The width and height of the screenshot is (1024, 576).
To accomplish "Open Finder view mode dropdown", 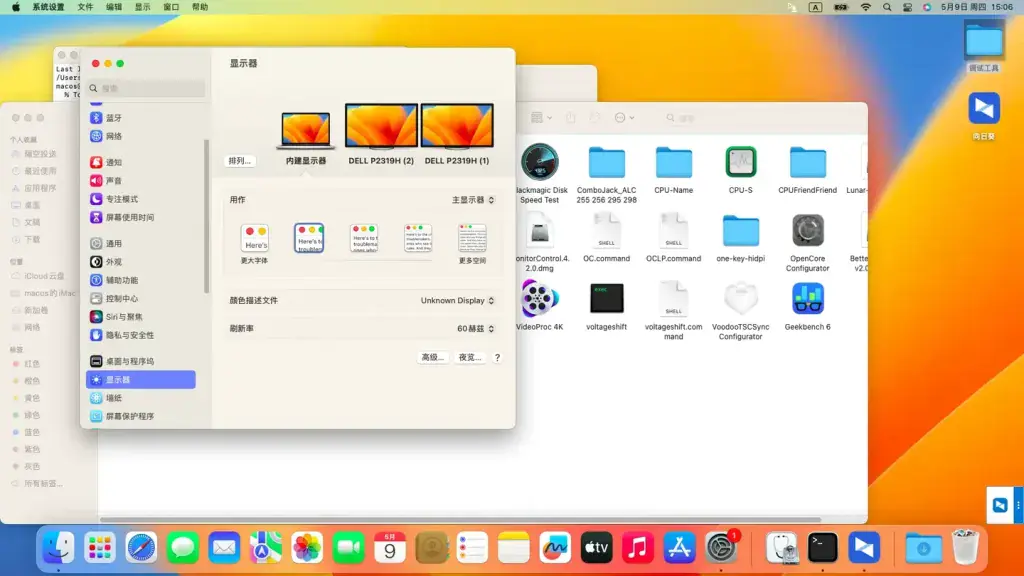I will [541, 118].
